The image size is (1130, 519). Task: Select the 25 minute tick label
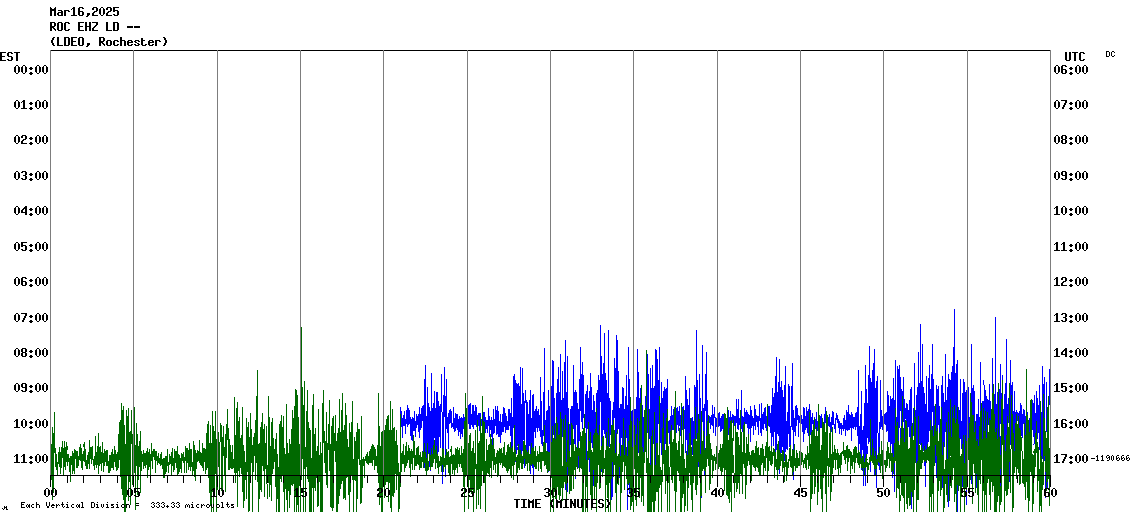click(467, 493)
